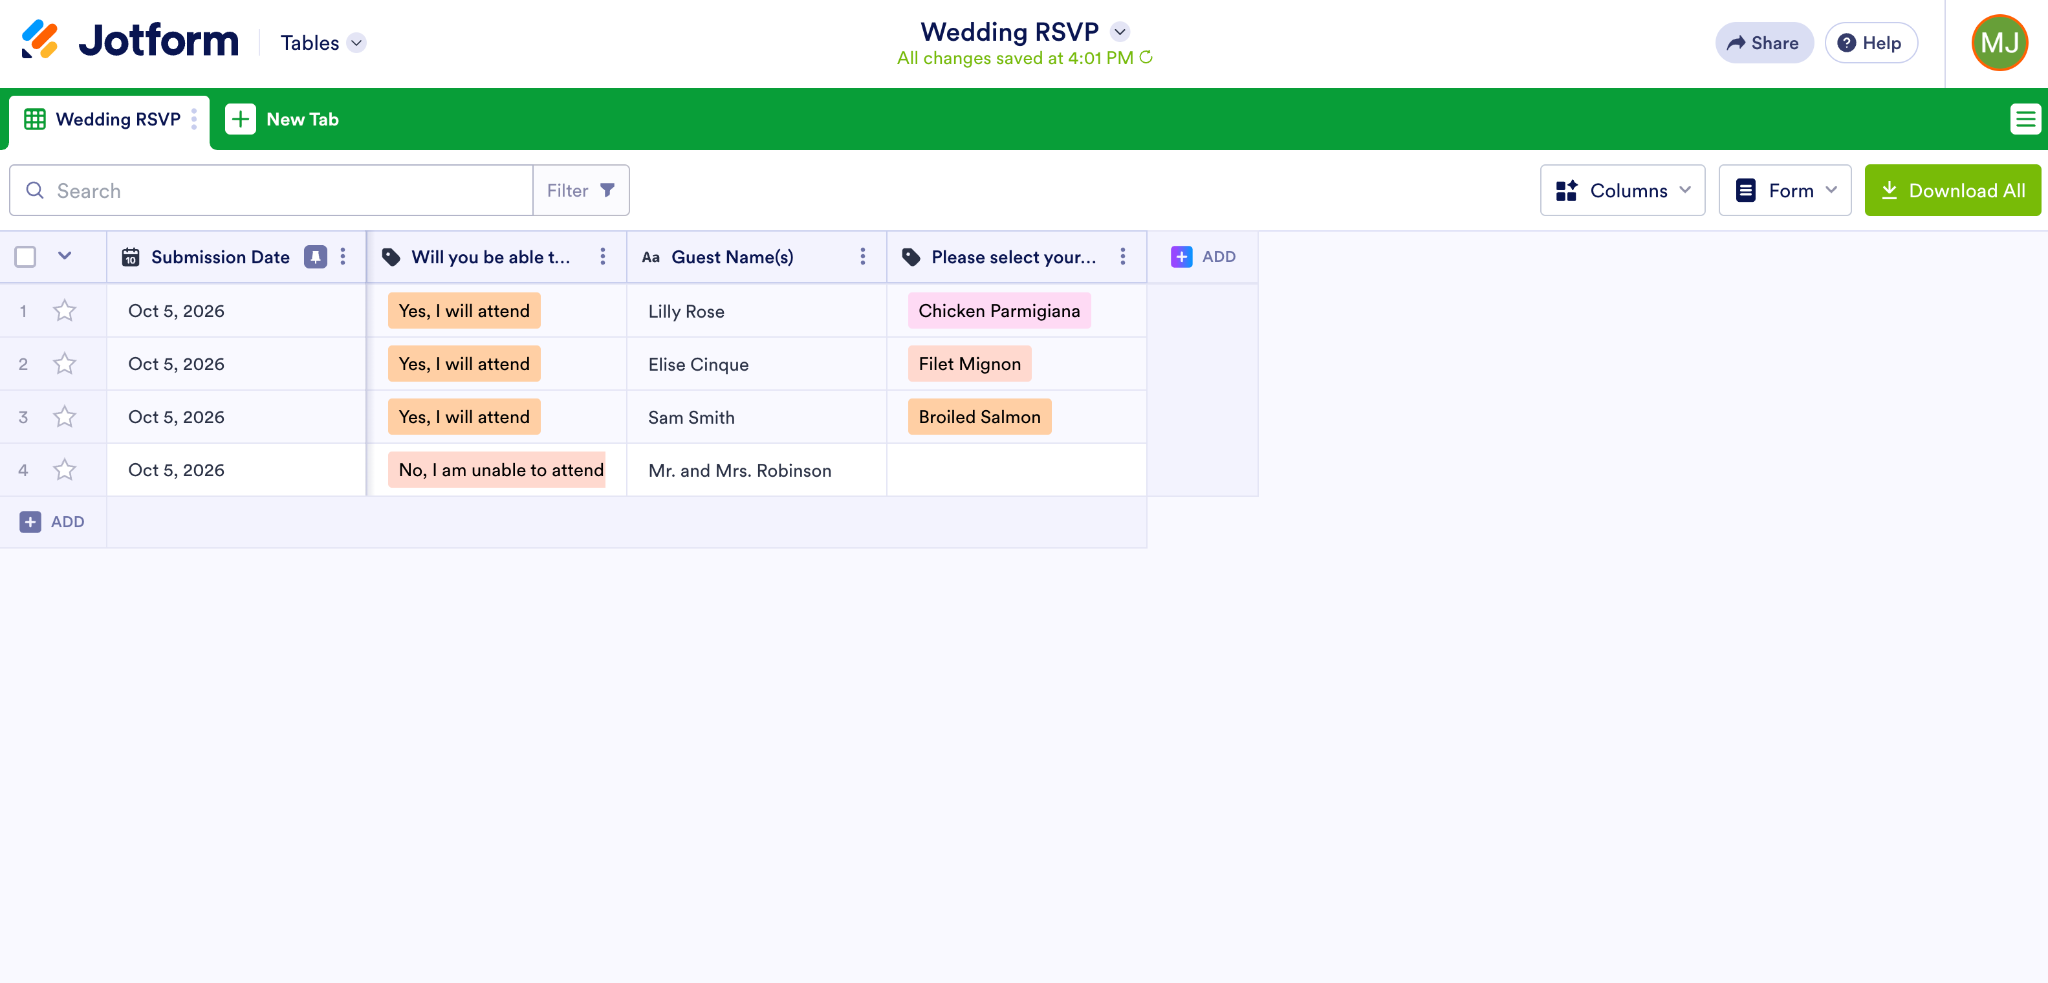Viewport: 2048px width, 983px height.
Task: Click the pin icon on Submission Date column
Action: click(315, 257)
